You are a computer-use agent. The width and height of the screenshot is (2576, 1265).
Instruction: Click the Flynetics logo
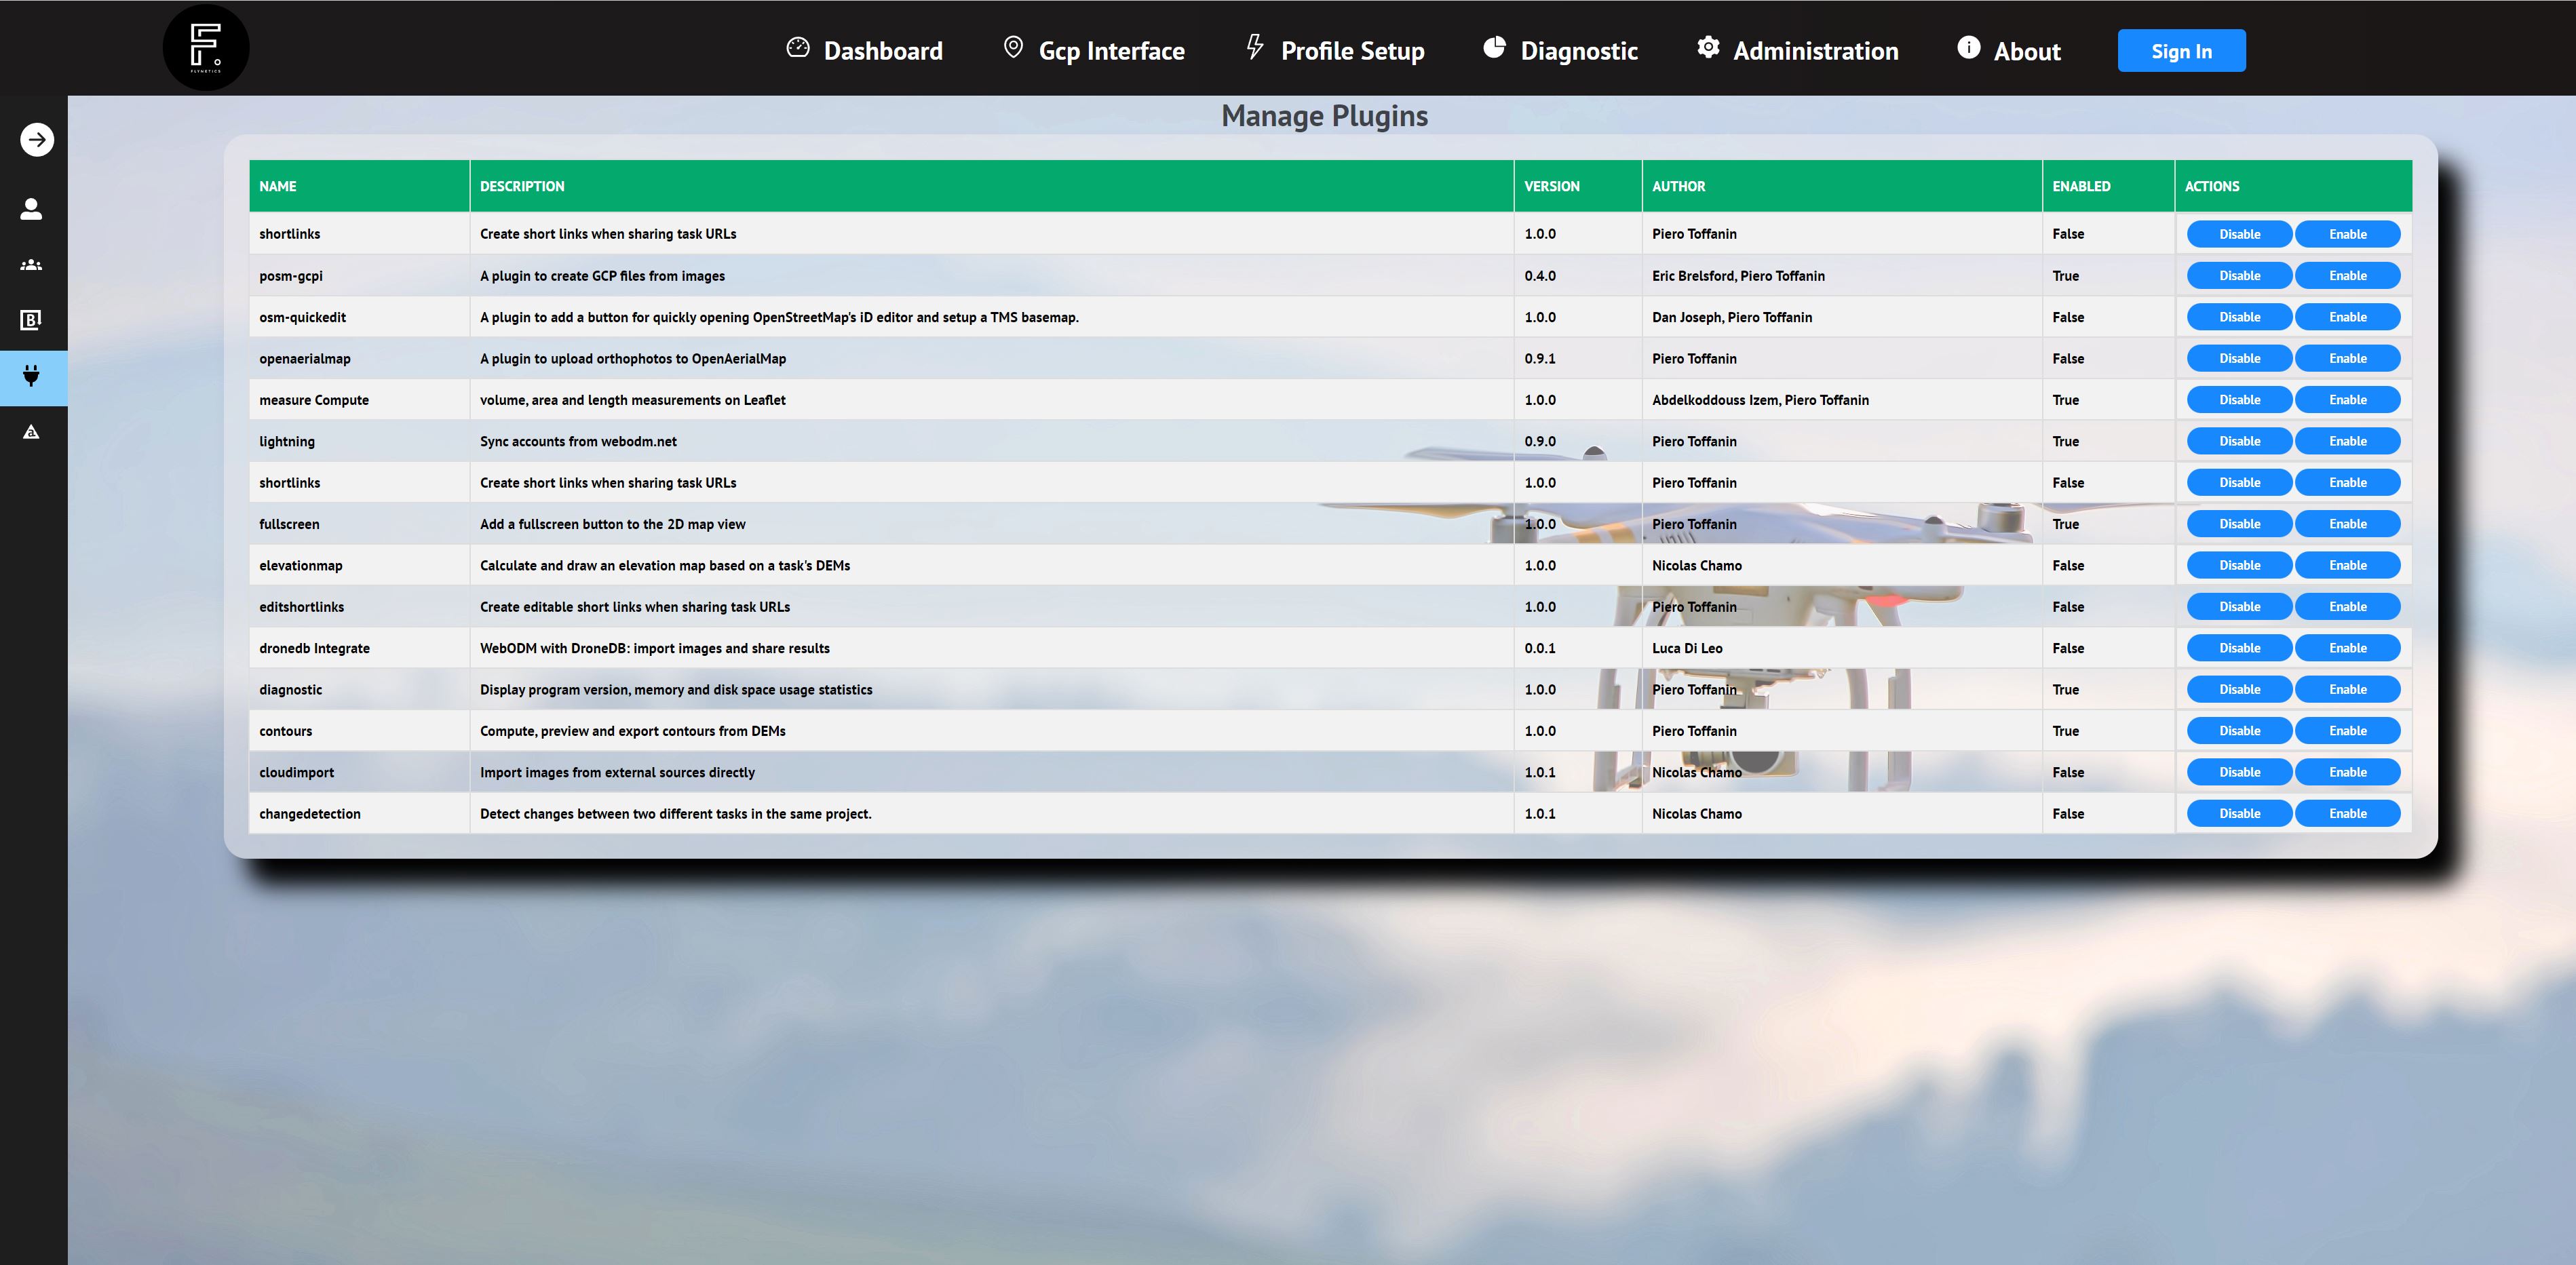pyautogui.click(x=206, y=48)
